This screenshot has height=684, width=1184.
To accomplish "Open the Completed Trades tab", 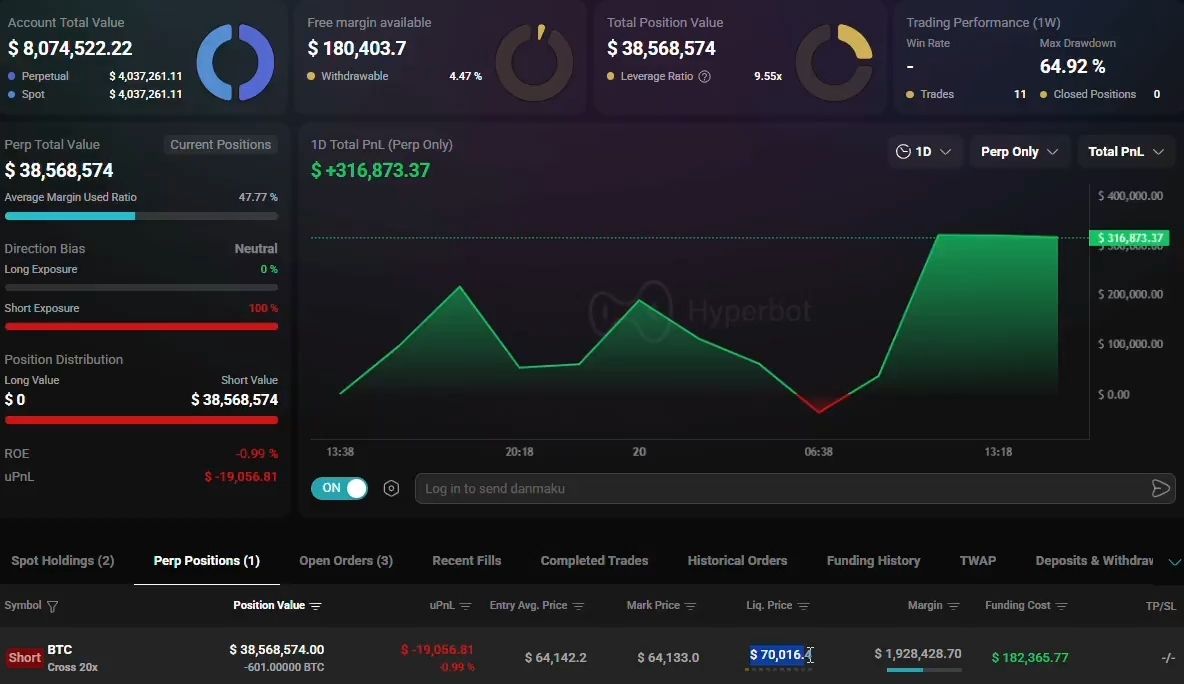I will pyautogui.click(x=594, y=561).
